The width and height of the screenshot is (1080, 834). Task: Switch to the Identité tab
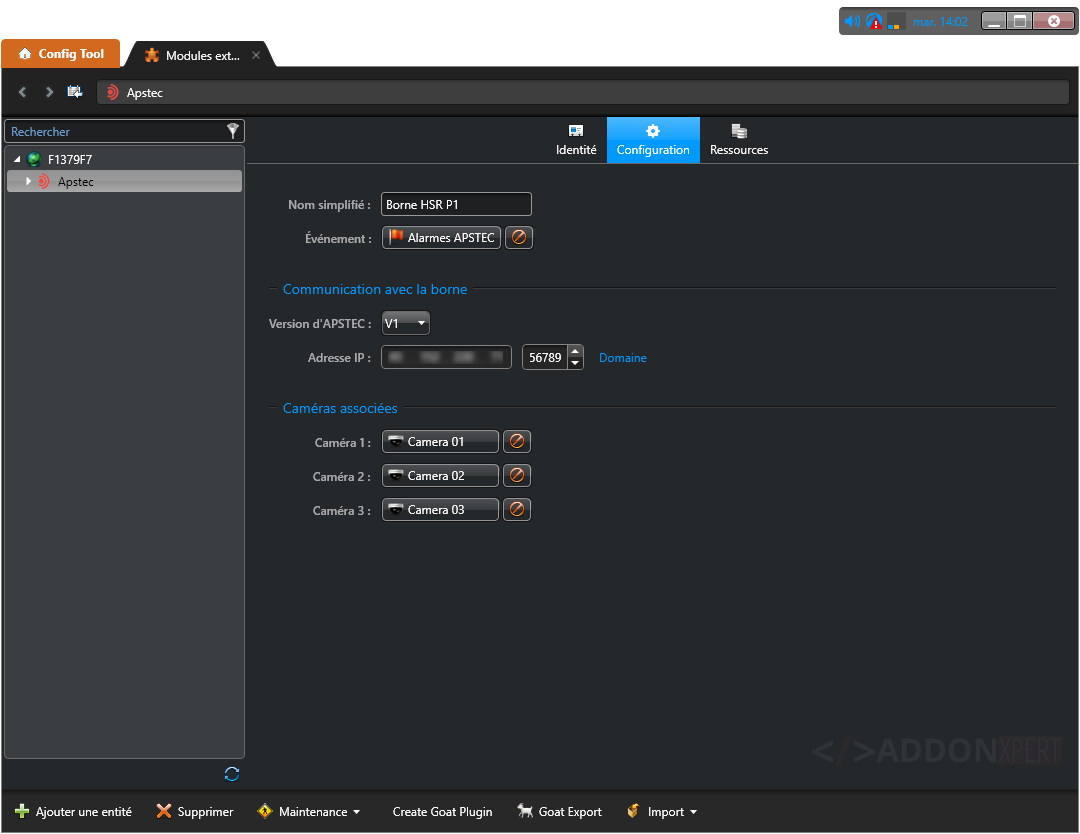pyautogui.click(x=576, y=140)
